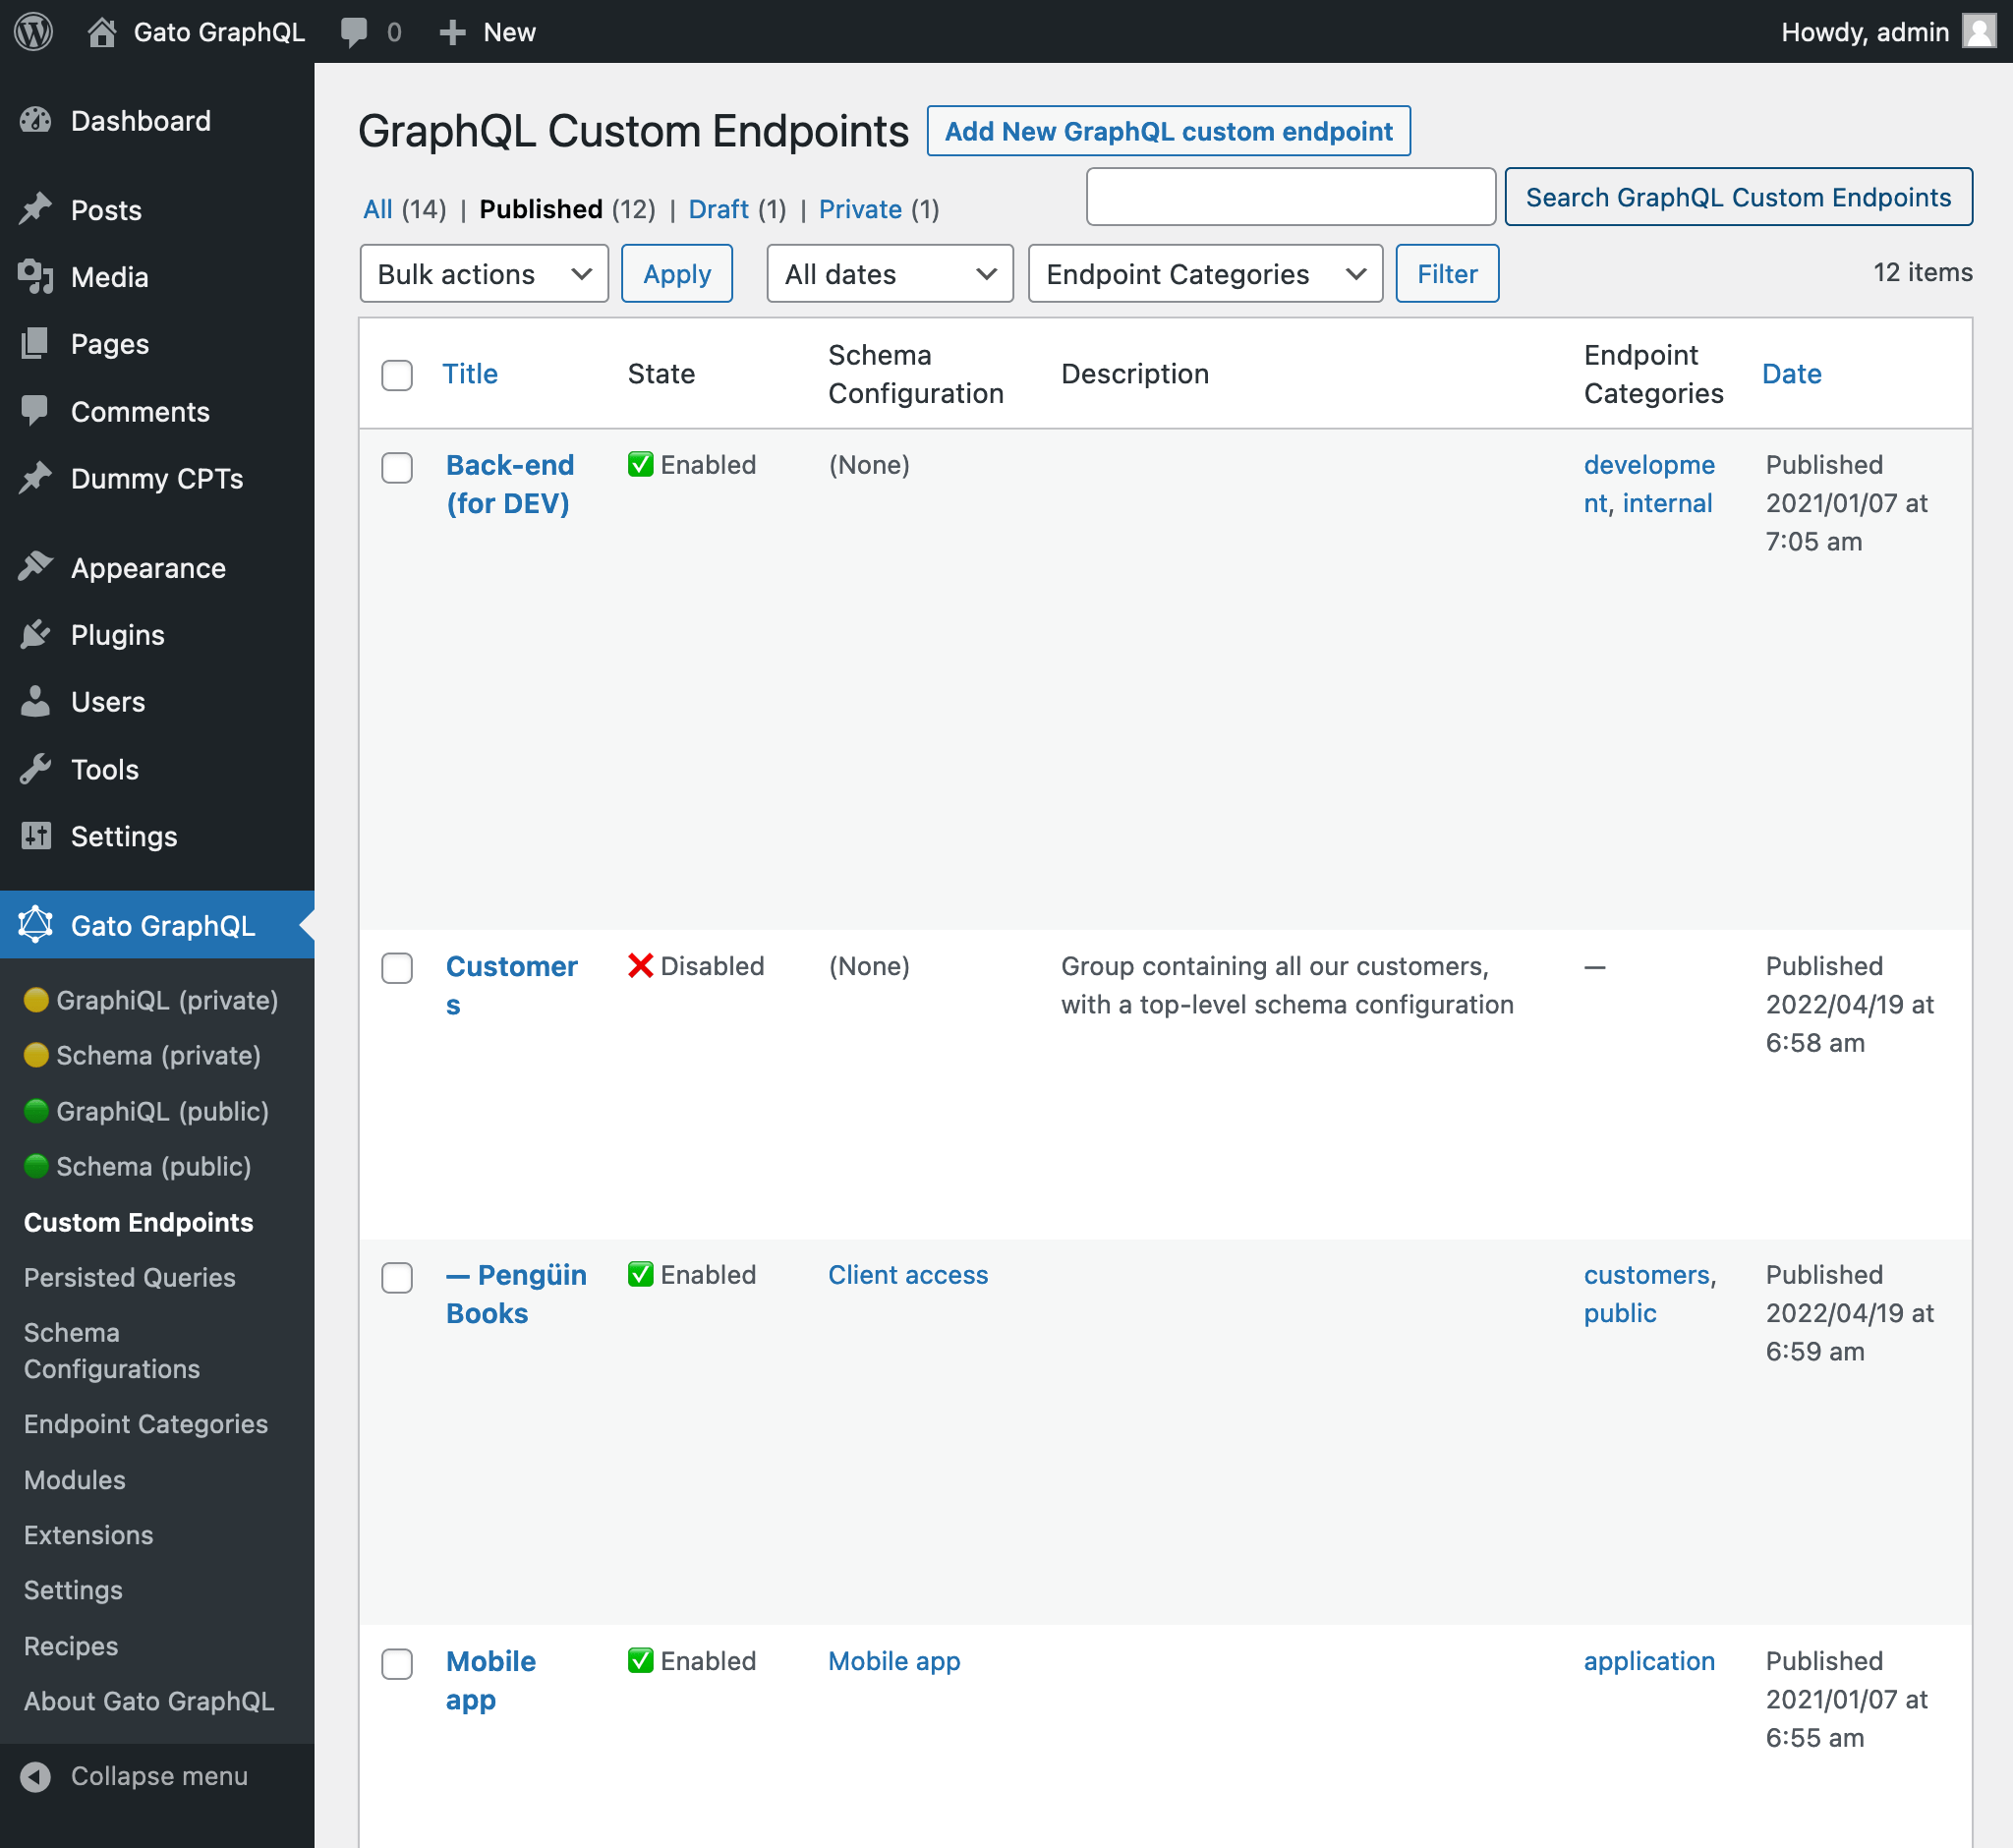Screen dimensions: 2013x1848
Task: Check the Back-end (for DEV) row checkbox
Action: 398,466
